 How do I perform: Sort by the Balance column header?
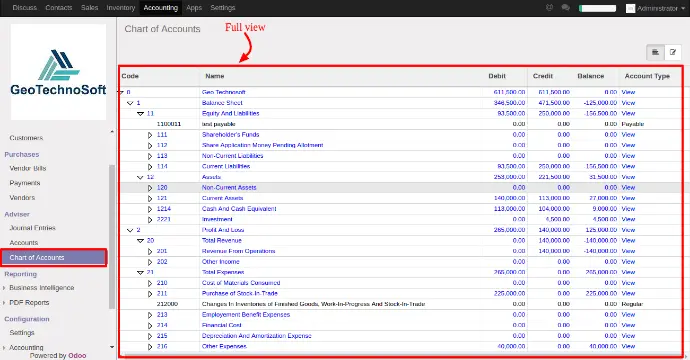[591, 76]
